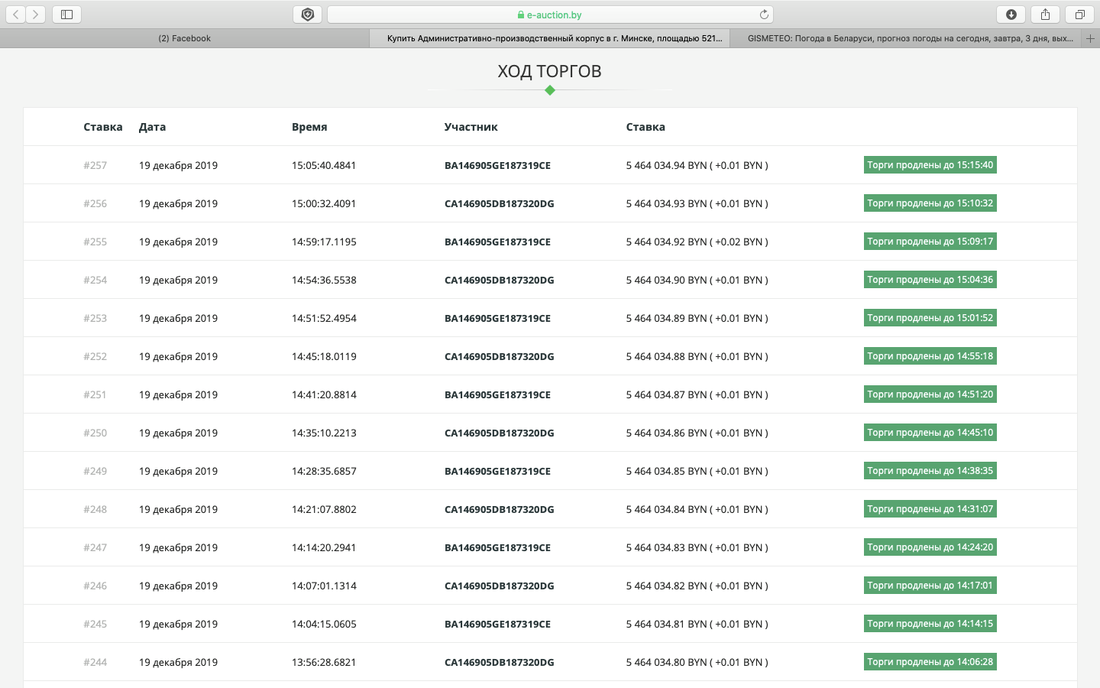1100x688 pixels.
Task: Click participant CA146905DB187320DG in row #256
Action: (499, 203)
